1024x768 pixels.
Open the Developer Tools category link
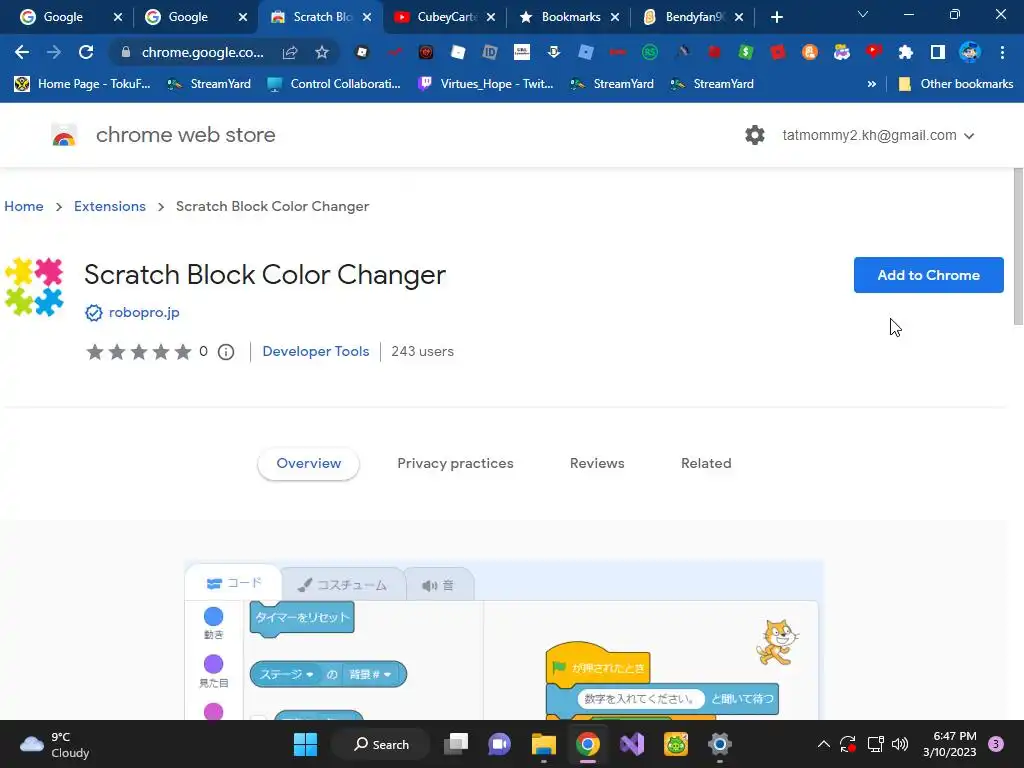pyautogui.click(x=315, y=351)
